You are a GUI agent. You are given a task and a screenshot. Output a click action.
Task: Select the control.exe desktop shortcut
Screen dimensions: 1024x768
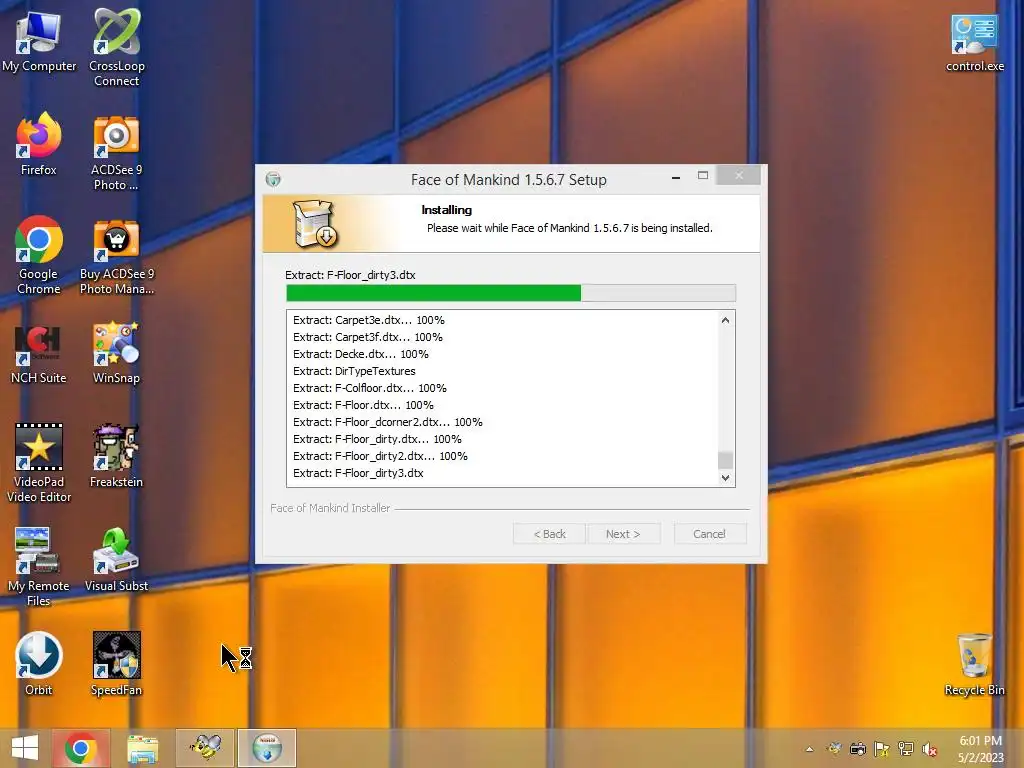click(x=974, y=43)
